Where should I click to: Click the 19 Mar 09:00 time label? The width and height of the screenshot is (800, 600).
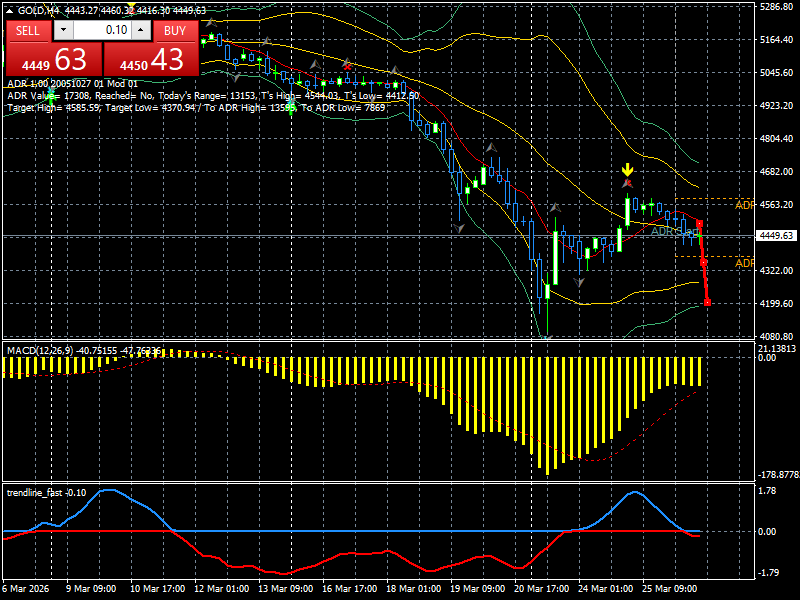pos(478,589)
